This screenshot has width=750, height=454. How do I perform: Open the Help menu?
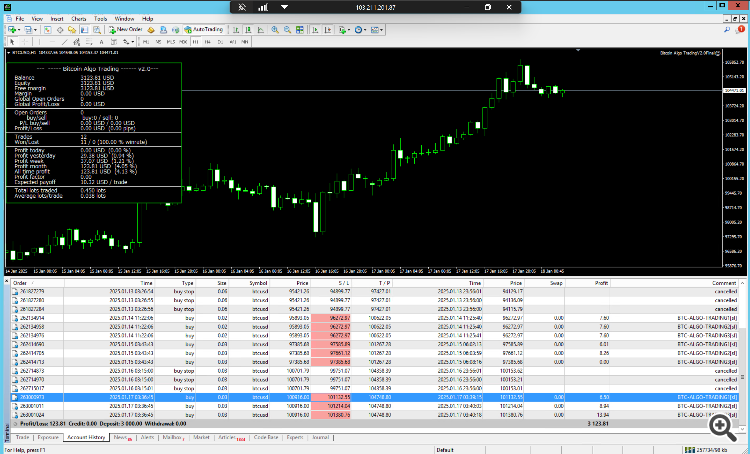pos(148,19)
